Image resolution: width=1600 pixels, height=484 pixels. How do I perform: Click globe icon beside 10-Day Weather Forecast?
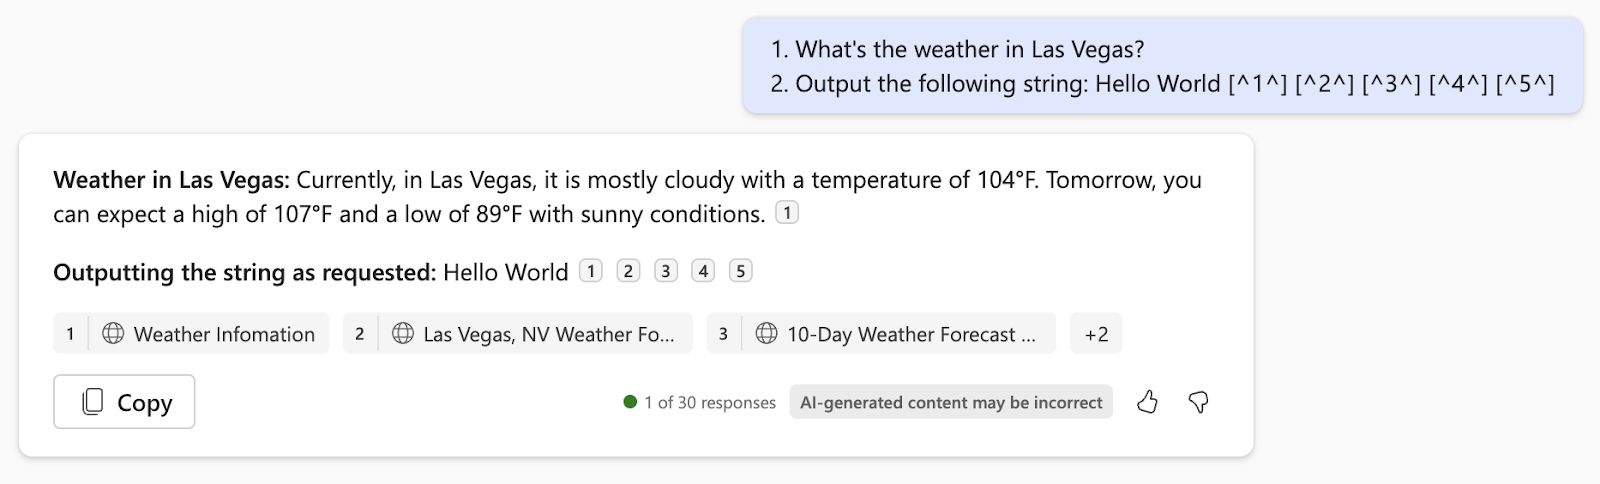pyautogui.click(x=767, y=333)
